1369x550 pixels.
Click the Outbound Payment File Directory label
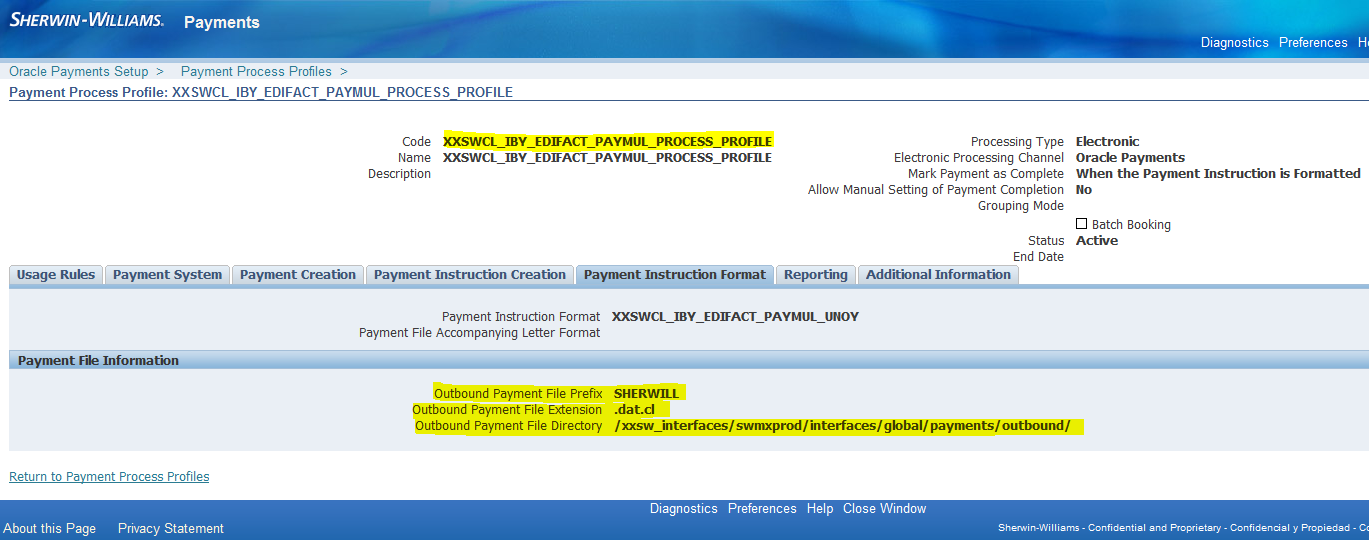point(509,426)
